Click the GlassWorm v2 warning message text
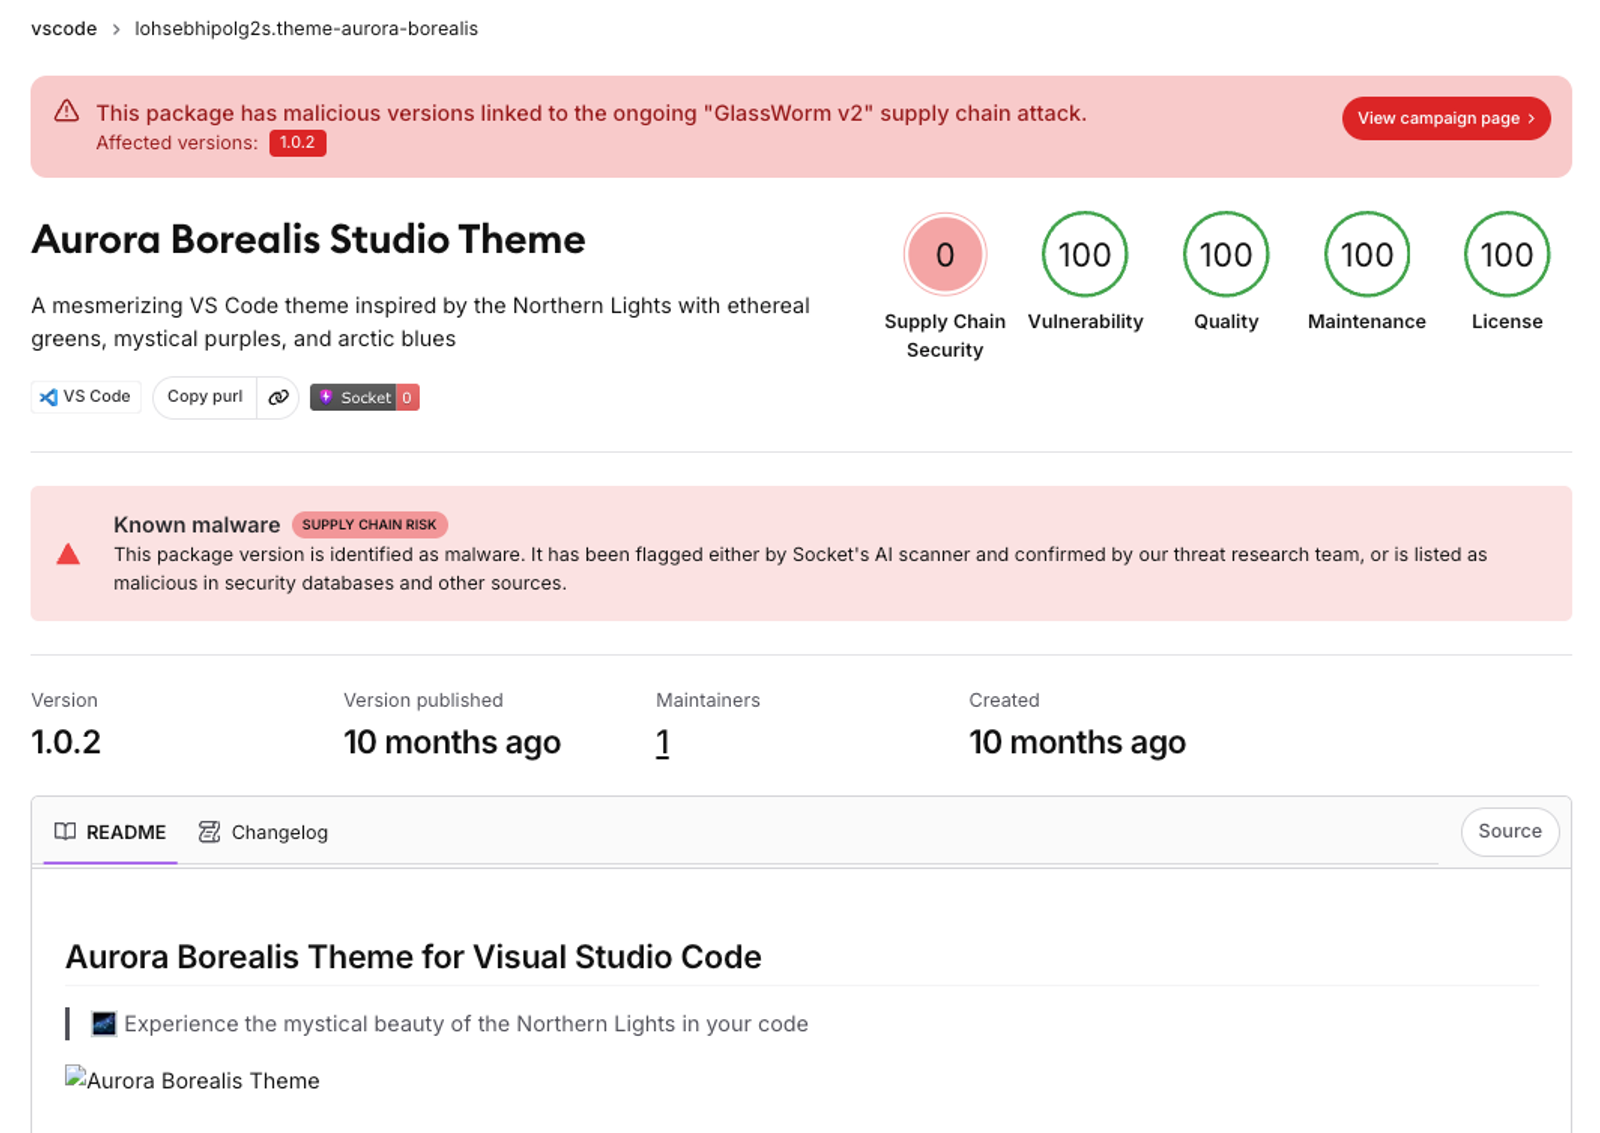Viewport: 1600px width, 1133px height. pyautogui.click(x=591, y=113)
